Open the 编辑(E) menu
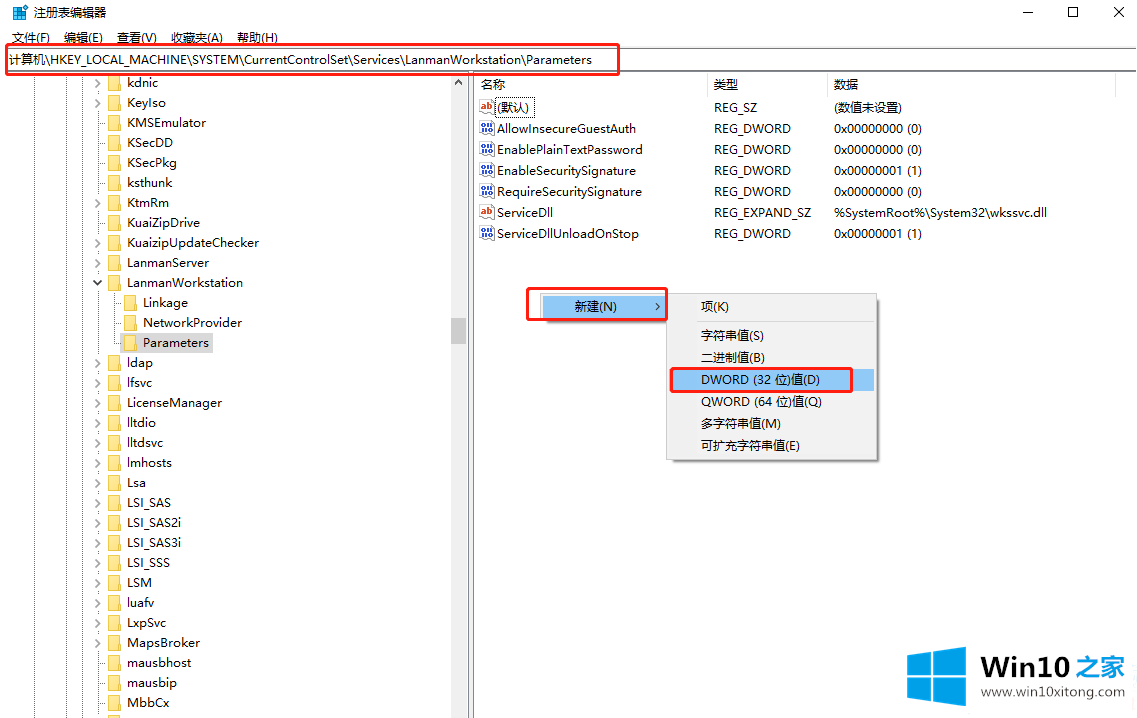The image size is (1137, 718). click(x=83, y=38)
